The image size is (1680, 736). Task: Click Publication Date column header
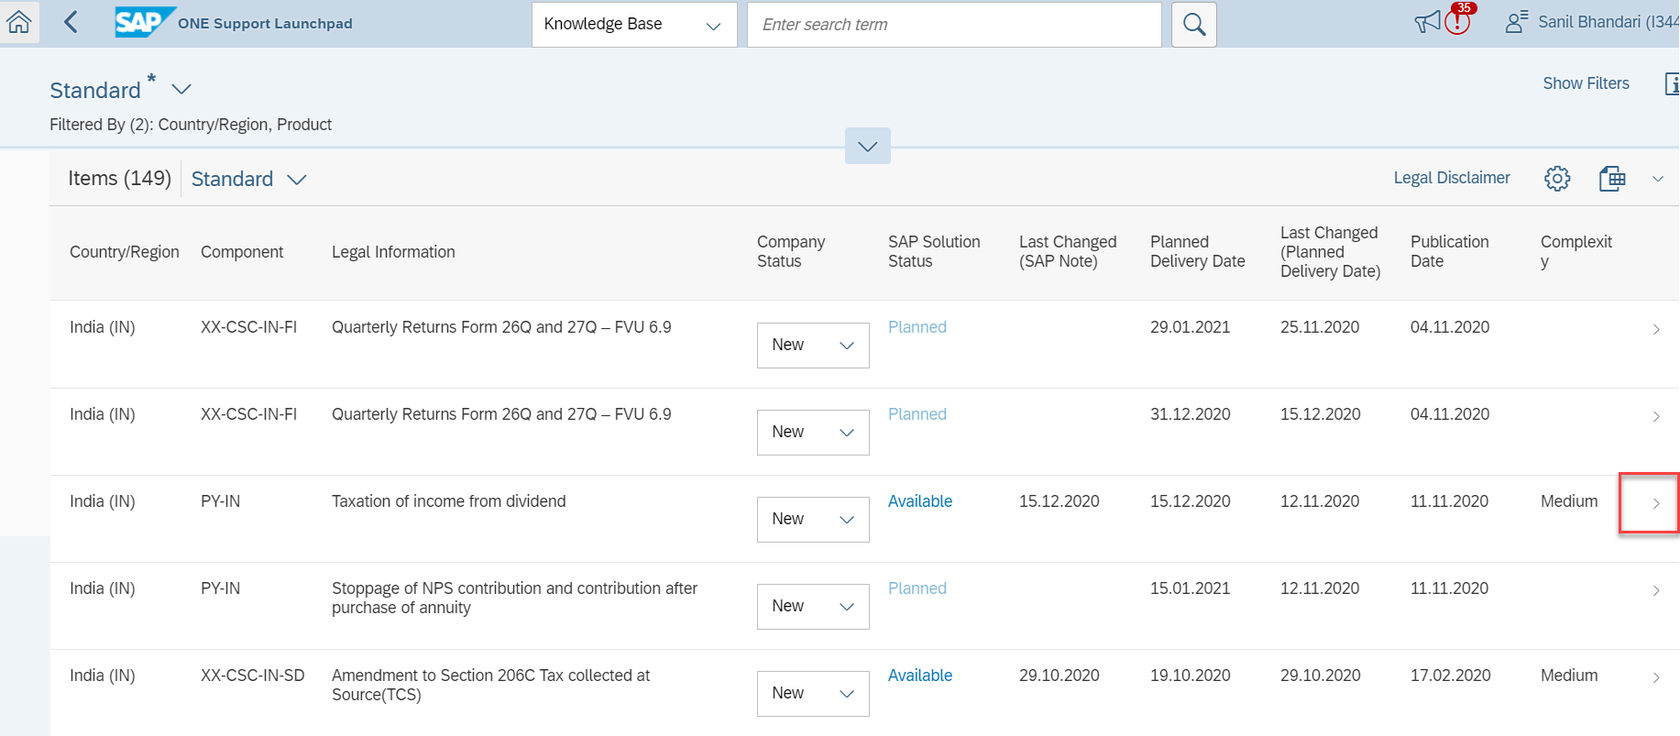[x=1449, y=251]
